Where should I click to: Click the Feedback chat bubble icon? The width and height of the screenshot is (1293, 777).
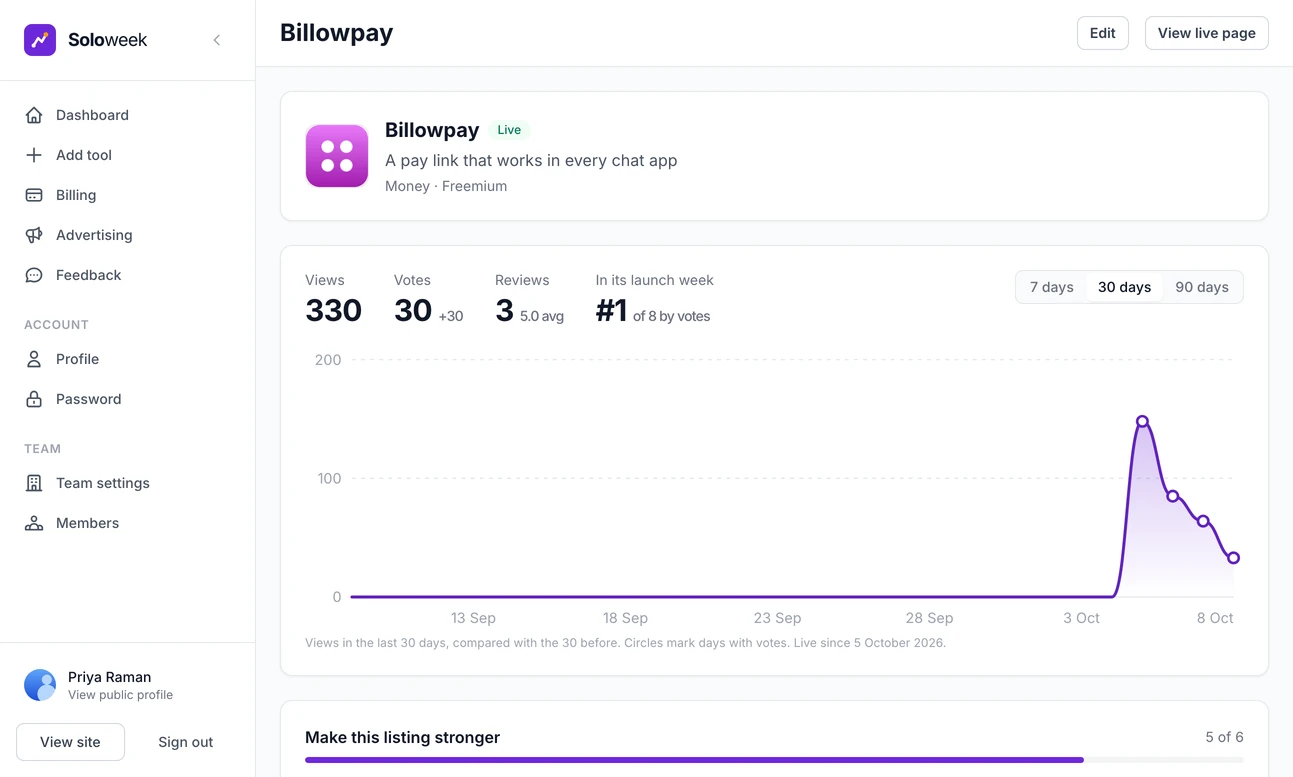pos(34,275)
